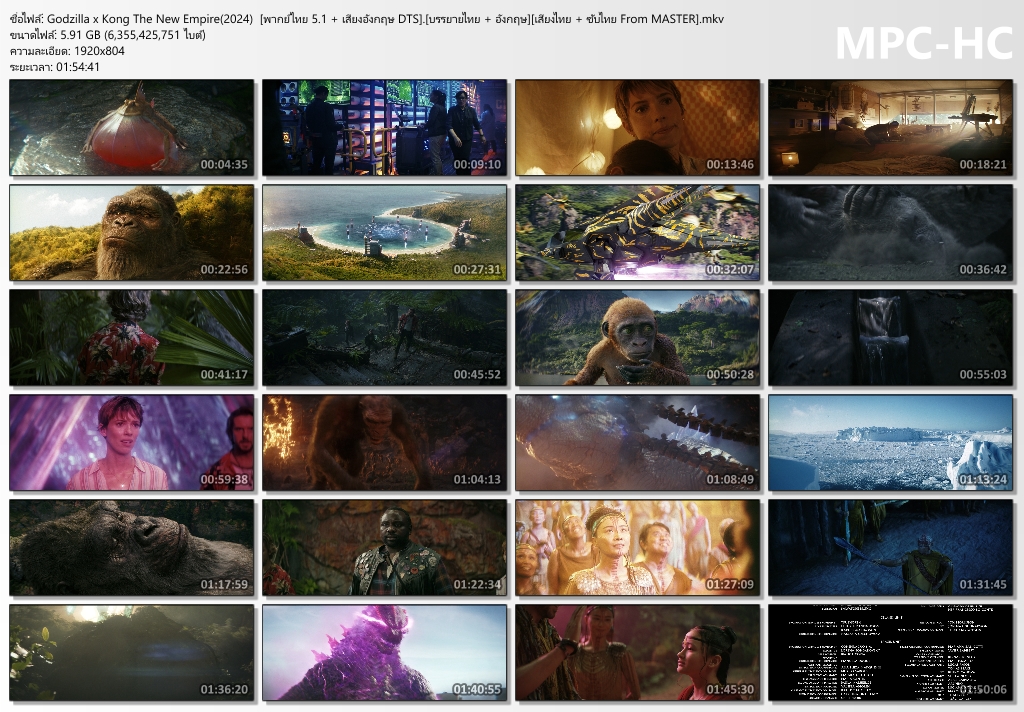Open the Kong close-up thumbnail at 00:22:56
Viewport: 1024px width, 712px height.
coord(132,232)
